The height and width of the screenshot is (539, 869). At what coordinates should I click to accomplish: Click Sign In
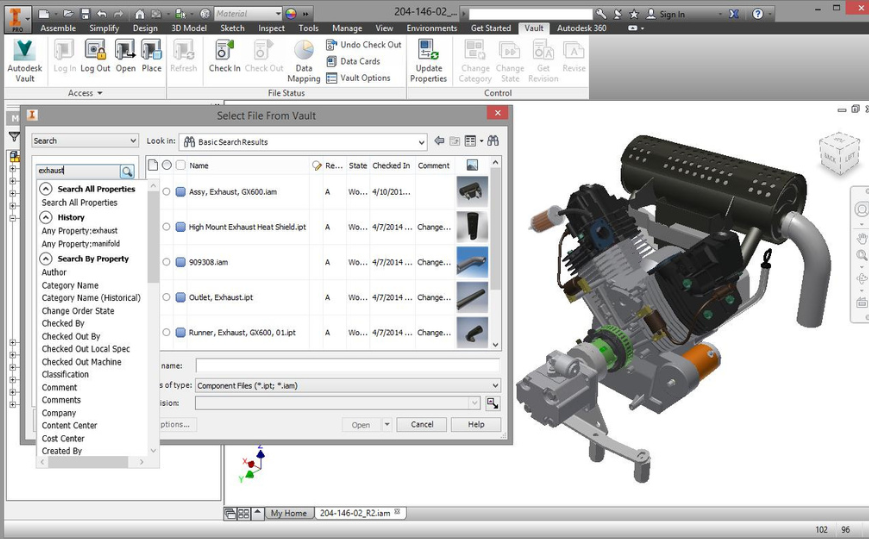[666, 14]
